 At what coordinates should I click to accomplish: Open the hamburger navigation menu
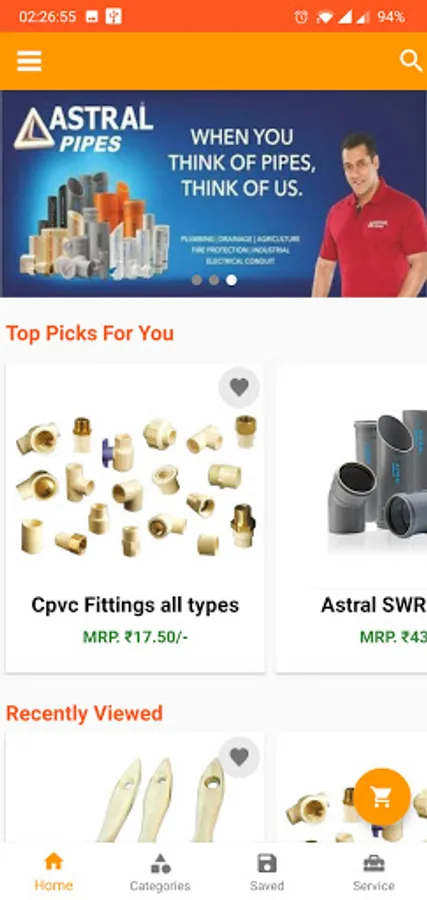pos(29,61)
